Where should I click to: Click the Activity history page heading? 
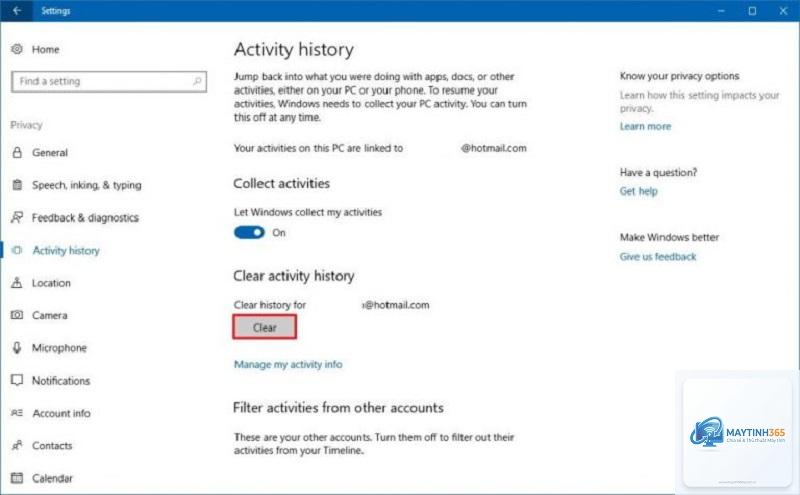(x=293, y=50)
